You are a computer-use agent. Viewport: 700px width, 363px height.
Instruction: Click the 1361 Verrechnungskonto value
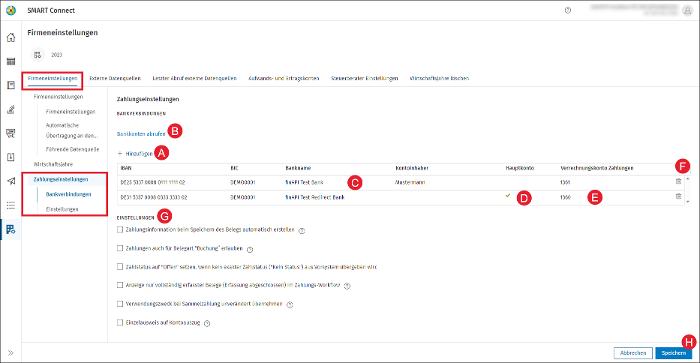click(x=565, y=182)
